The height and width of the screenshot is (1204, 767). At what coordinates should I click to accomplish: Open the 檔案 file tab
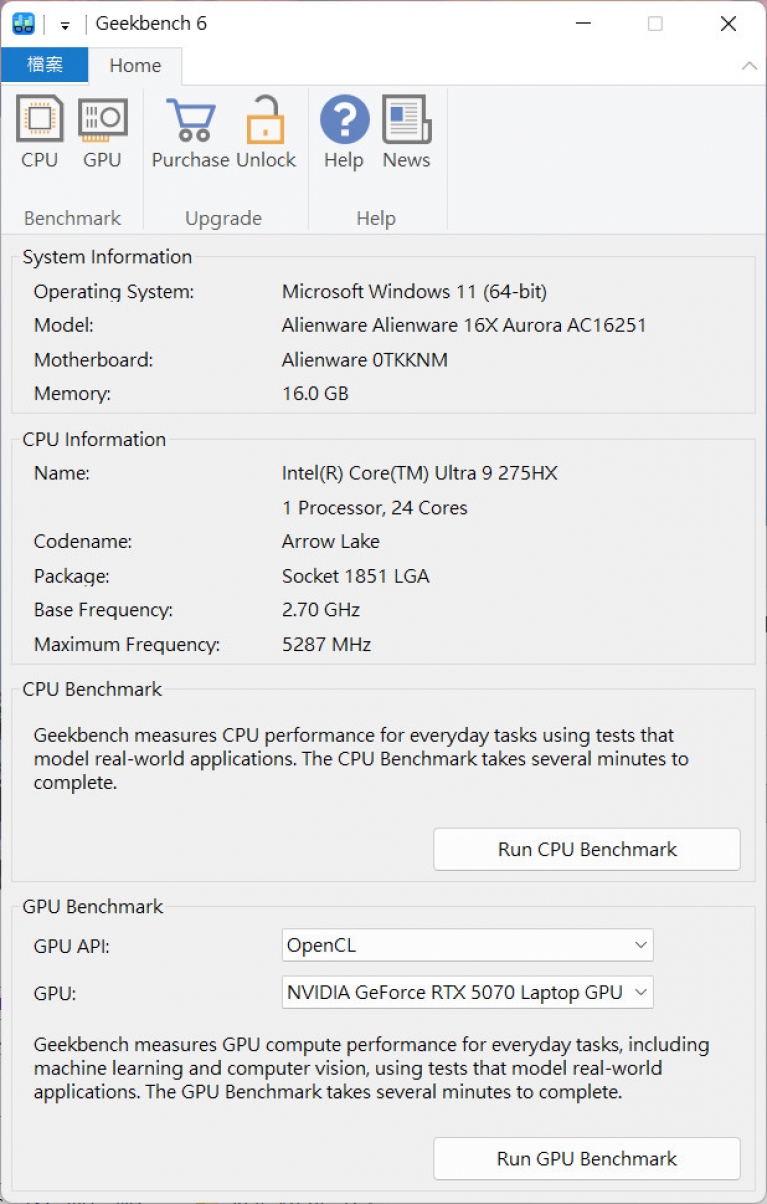pos(45,65)
